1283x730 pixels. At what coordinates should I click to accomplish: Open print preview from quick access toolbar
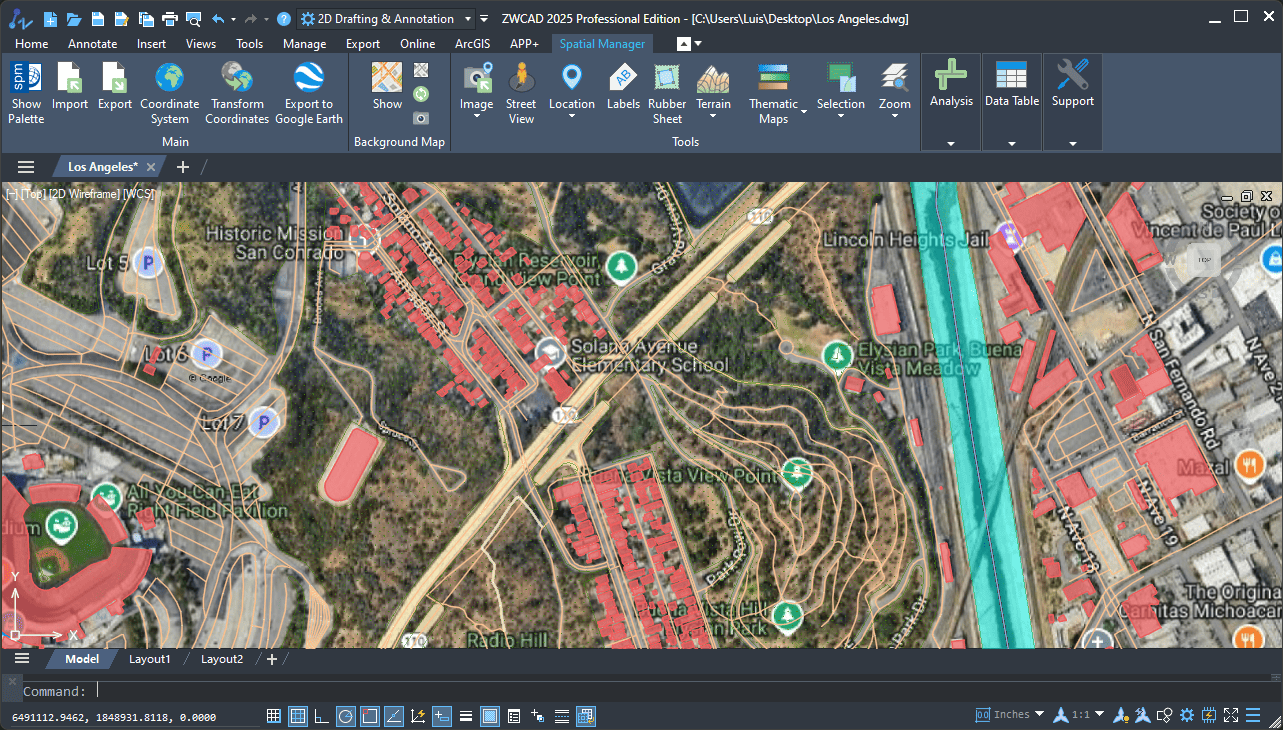pyautogui.click(x=193, y=18)
